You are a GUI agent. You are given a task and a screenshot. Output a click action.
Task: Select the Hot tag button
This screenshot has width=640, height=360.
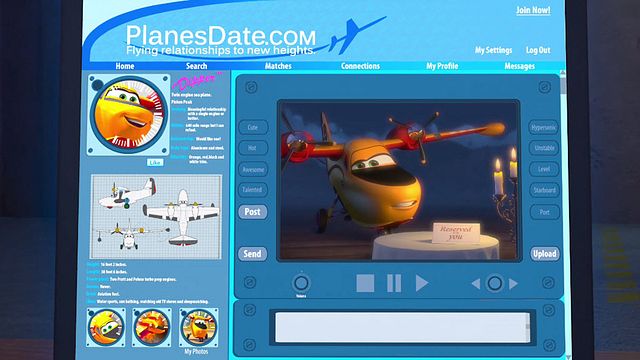click(253, 148)
